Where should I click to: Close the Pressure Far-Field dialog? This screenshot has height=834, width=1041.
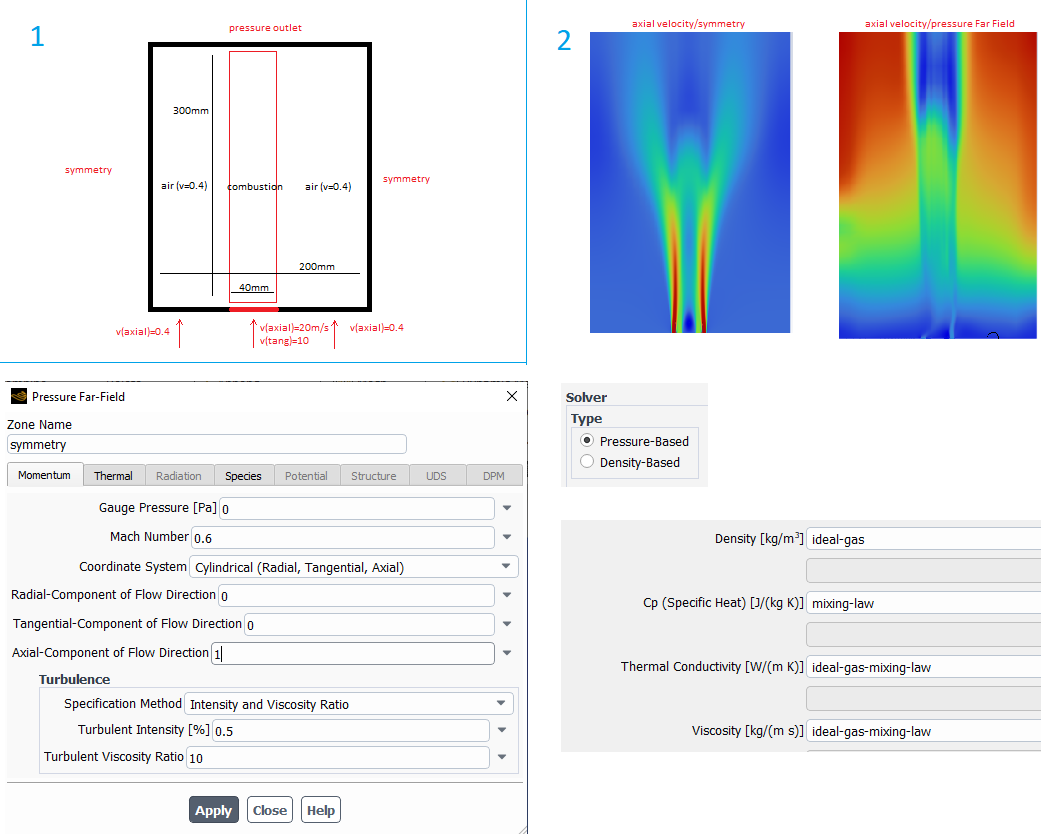[x=512, y=396]
